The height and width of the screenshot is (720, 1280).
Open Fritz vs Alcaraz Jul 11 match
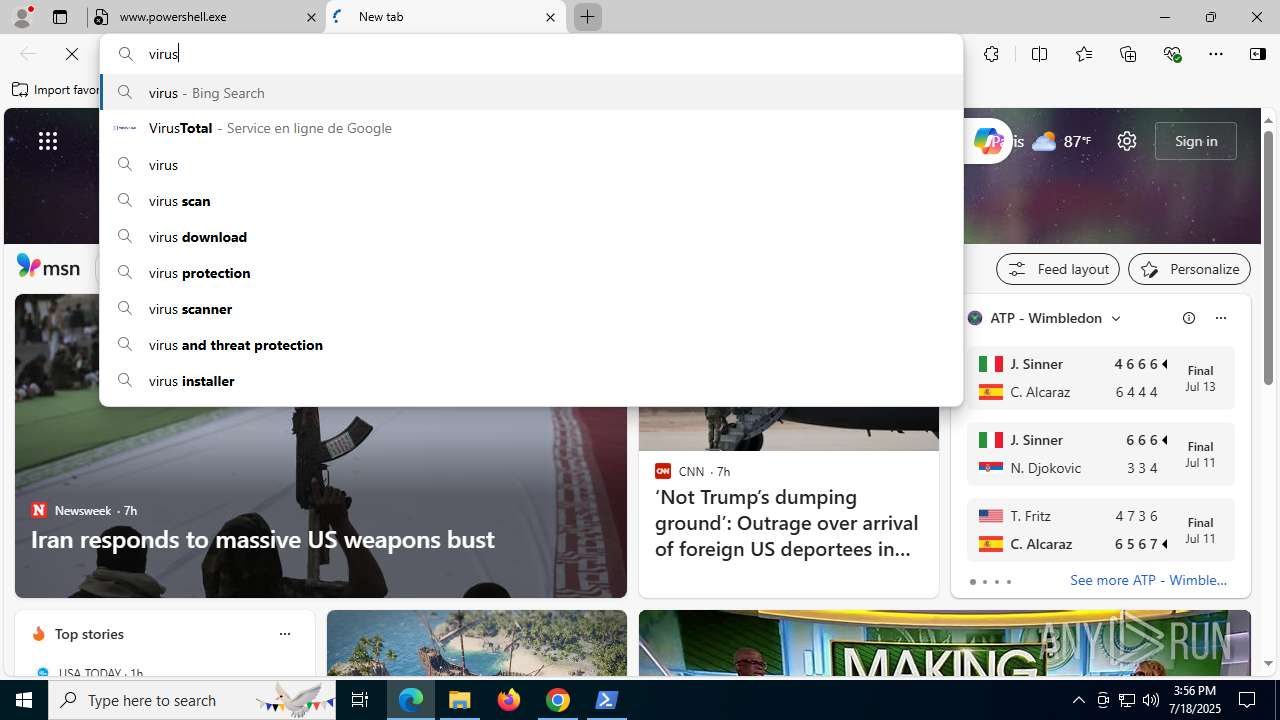click(1101, 530)
